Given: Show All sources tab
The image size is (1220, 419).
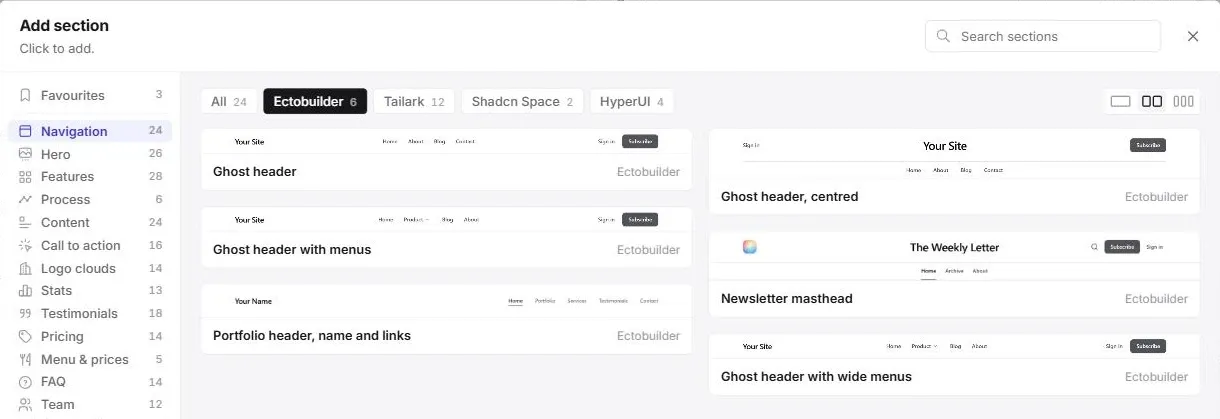Looking at the screenshot, I should coord(229,102).
